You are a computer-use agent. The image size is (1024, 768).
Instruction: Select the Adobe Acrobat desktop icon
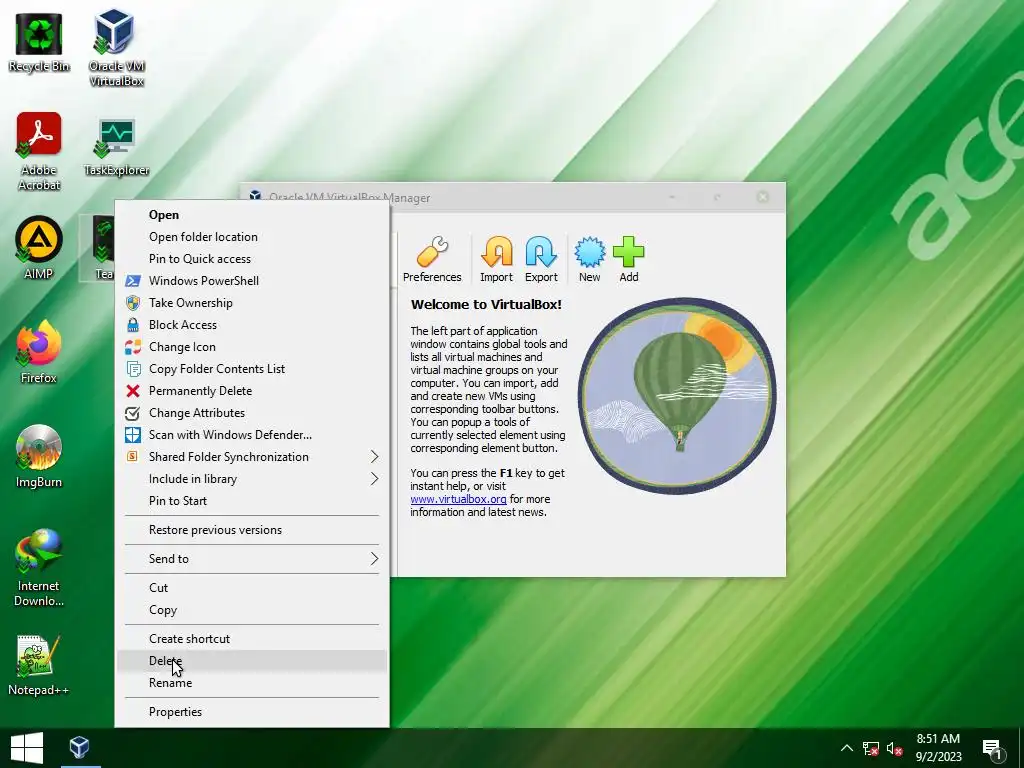39,151
